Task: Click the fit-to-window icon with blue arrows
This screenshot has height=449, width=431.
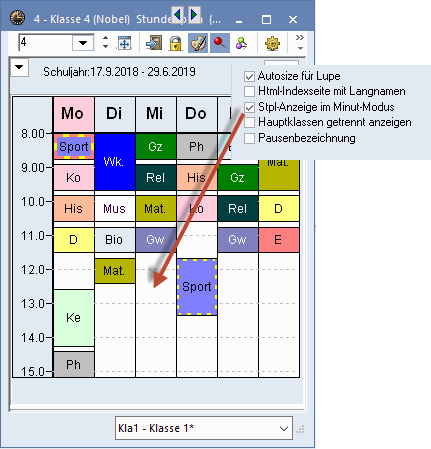Action: 125,43
